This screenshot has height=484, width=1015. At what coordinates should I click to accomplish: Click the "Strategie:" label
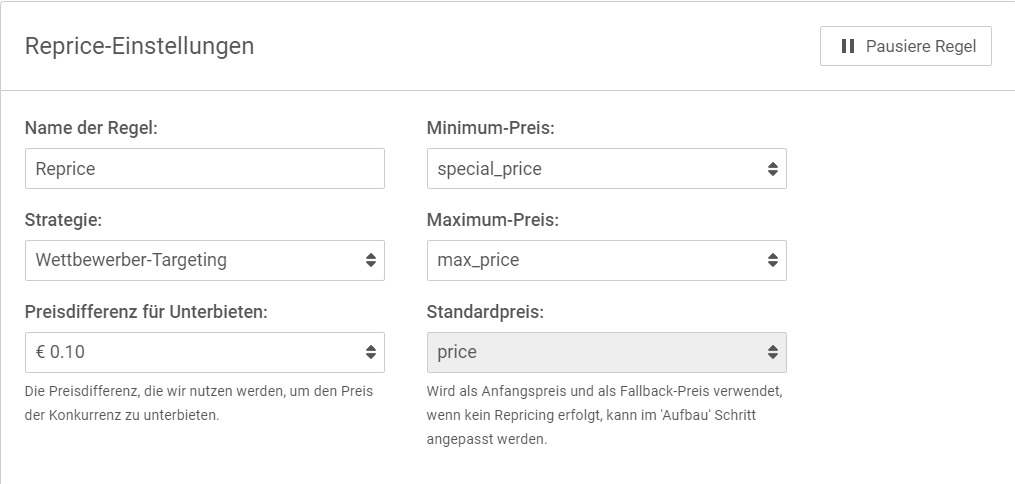pos(64,220)
